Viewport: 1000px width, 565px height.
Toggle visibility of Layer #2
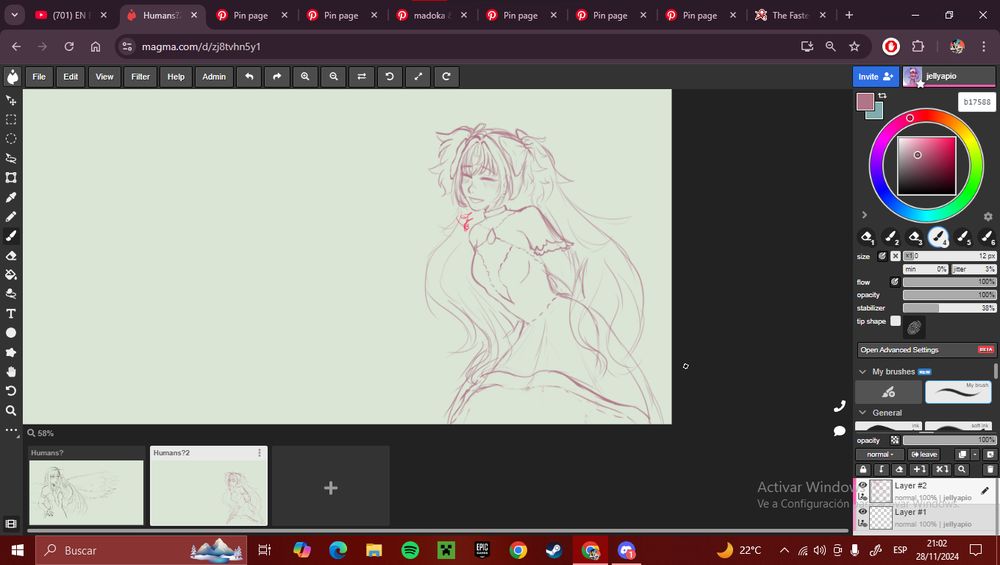tap(863, 485)
